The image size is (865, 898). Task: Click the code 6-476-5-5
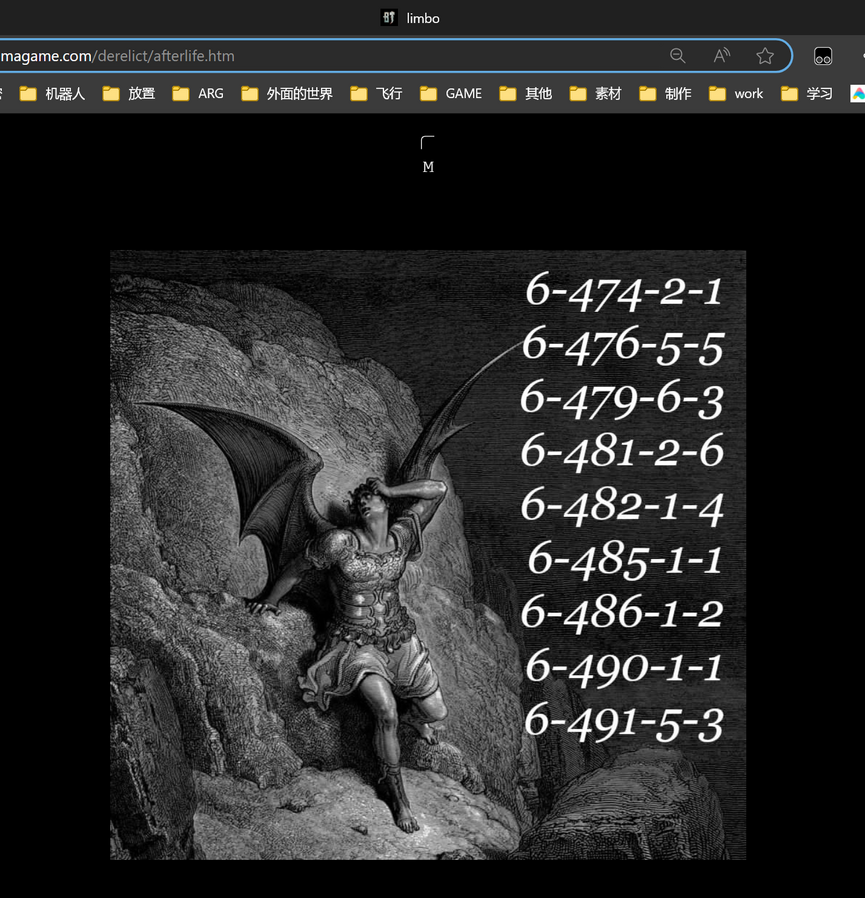pos(623,345)
